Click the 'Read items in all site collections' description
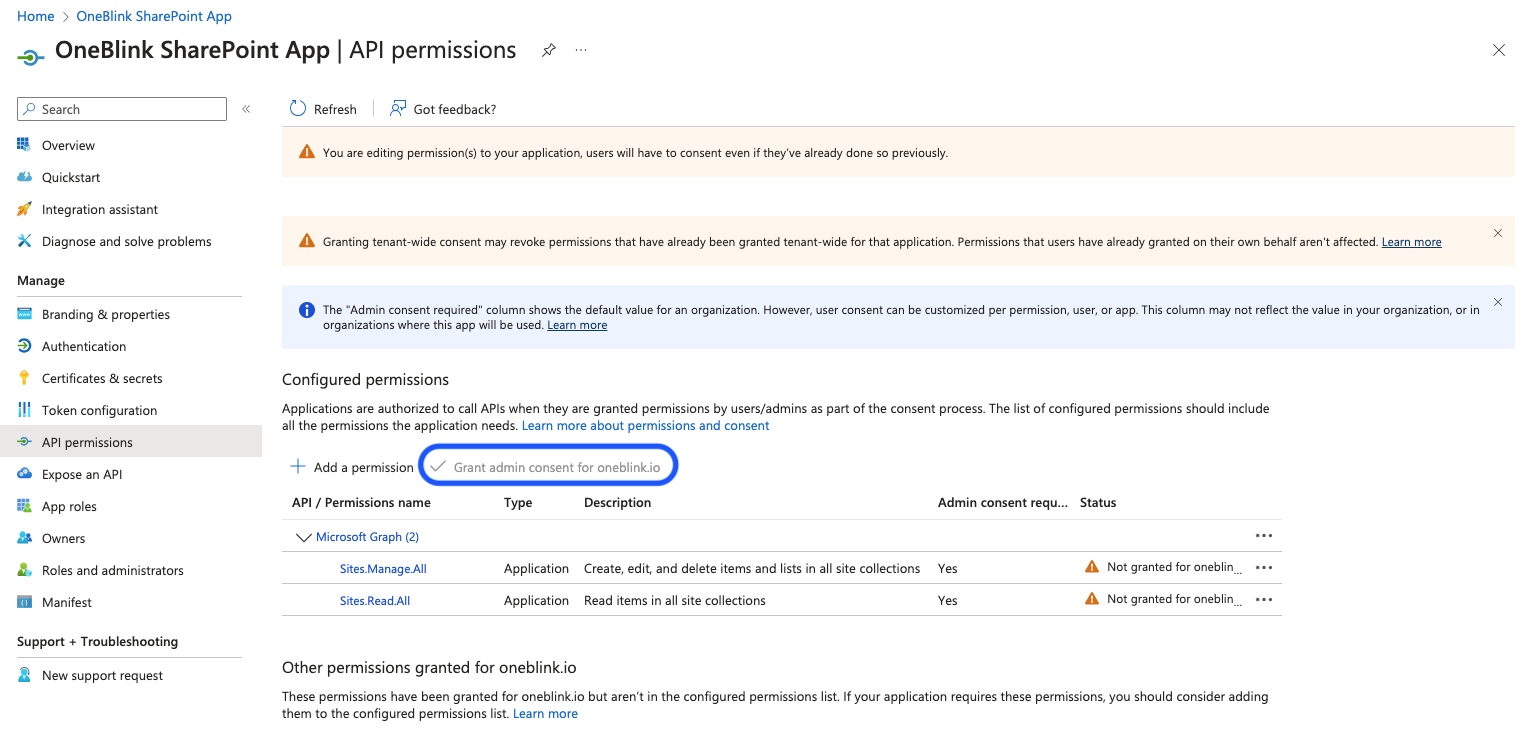The height and width of the screenshot is (744, 1531). (x=675, y=601)
